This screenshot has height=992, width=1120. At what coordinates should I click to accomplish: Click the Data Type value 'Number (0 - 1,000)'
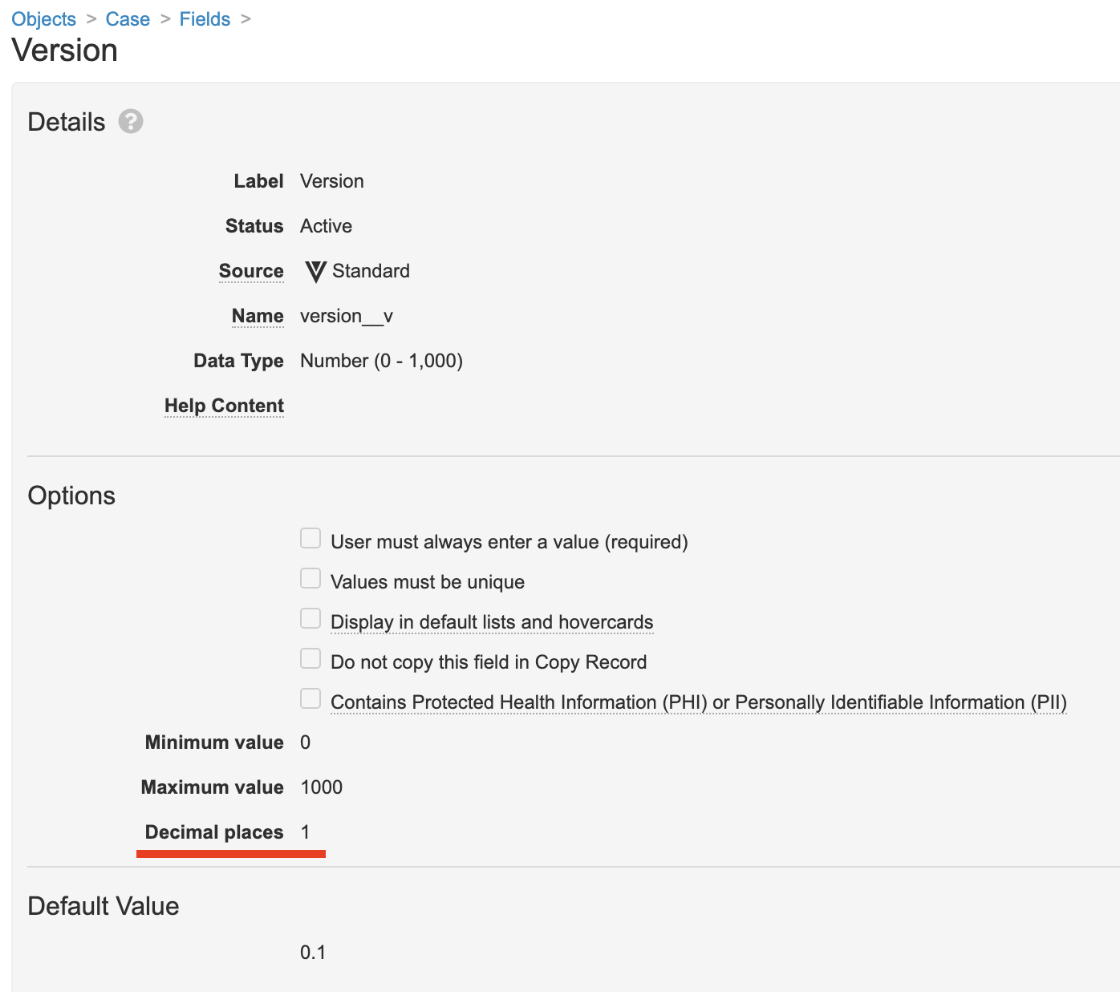[x=381, y=361]
